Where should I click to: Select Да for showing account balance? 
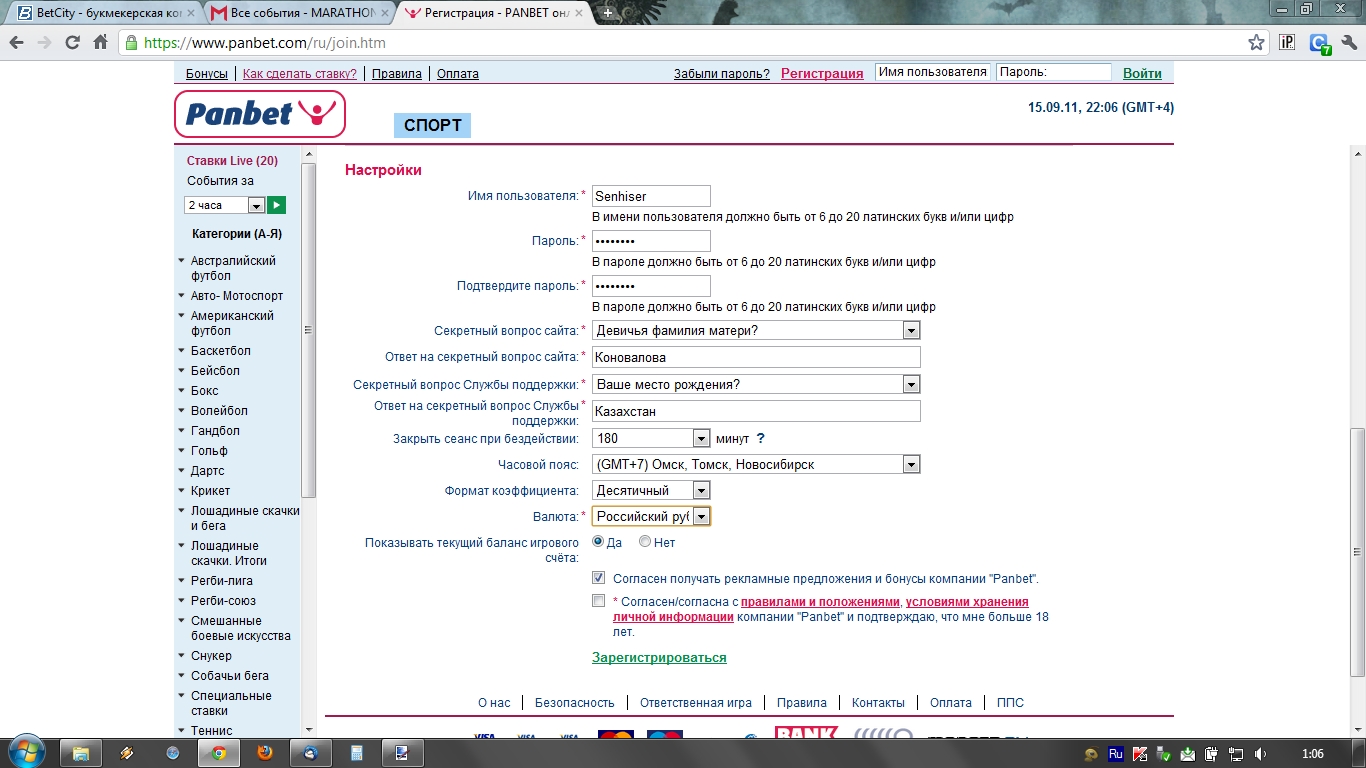tap(598, 542)
